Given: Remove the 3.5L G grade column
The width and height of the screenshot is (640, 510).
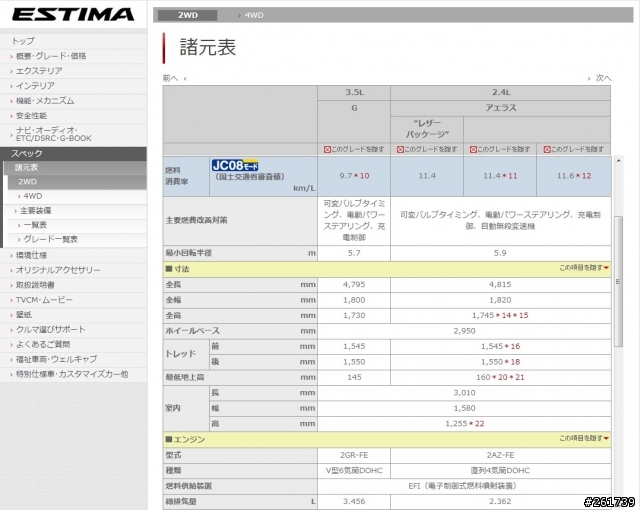Looking at the screenshot, I should pyautogui.click(x=354, y=149).
